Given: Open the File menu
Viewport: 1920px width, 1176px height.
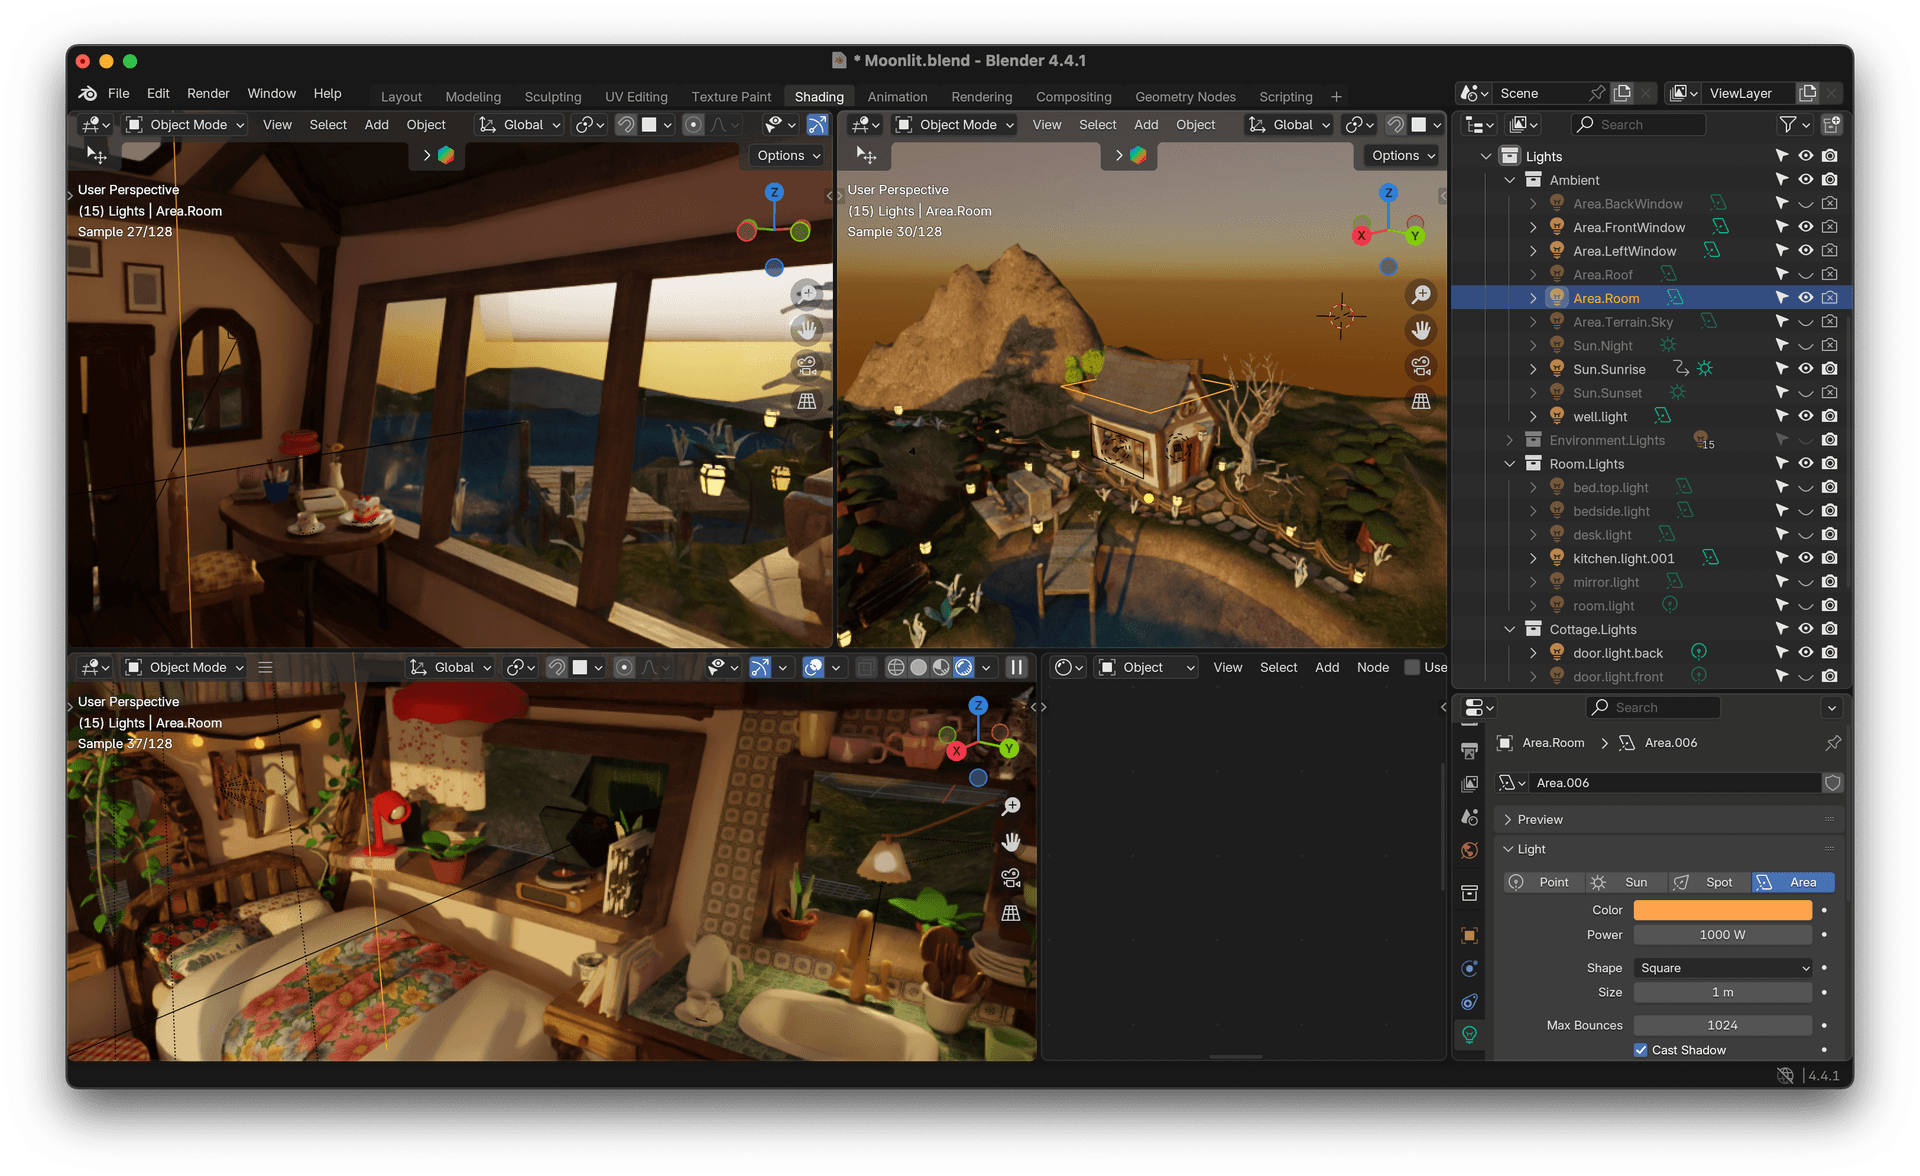Looking at the screenshot, I should coord(118,93).
